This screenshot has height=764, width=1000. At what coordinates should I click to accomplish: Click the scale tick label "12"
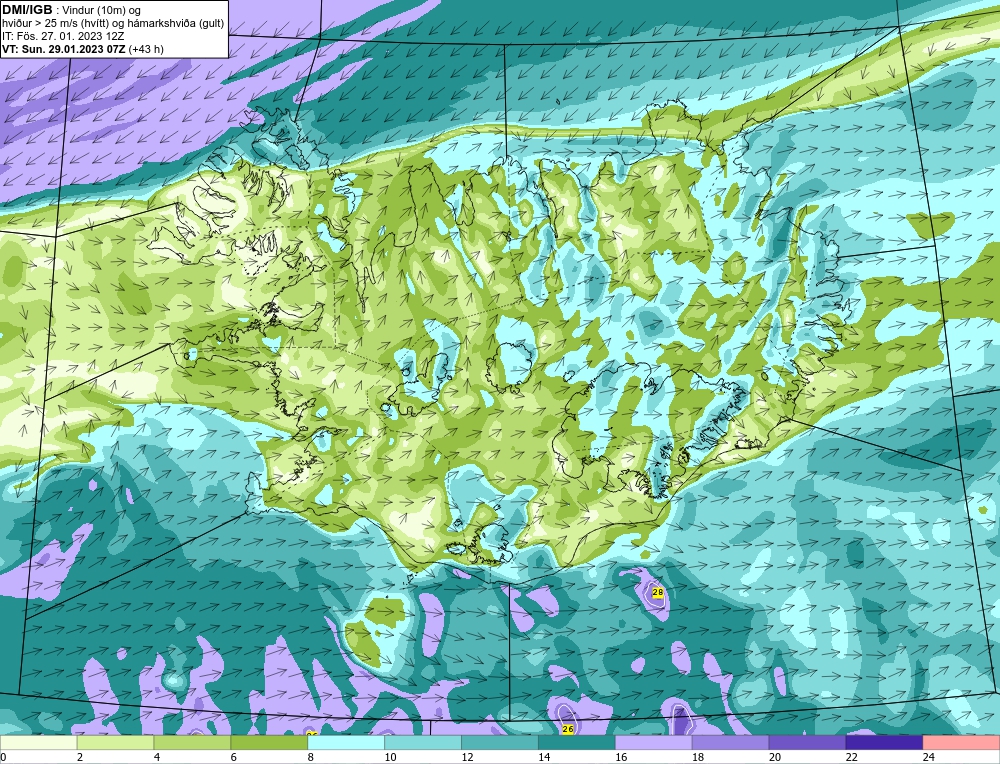[467, 757]
